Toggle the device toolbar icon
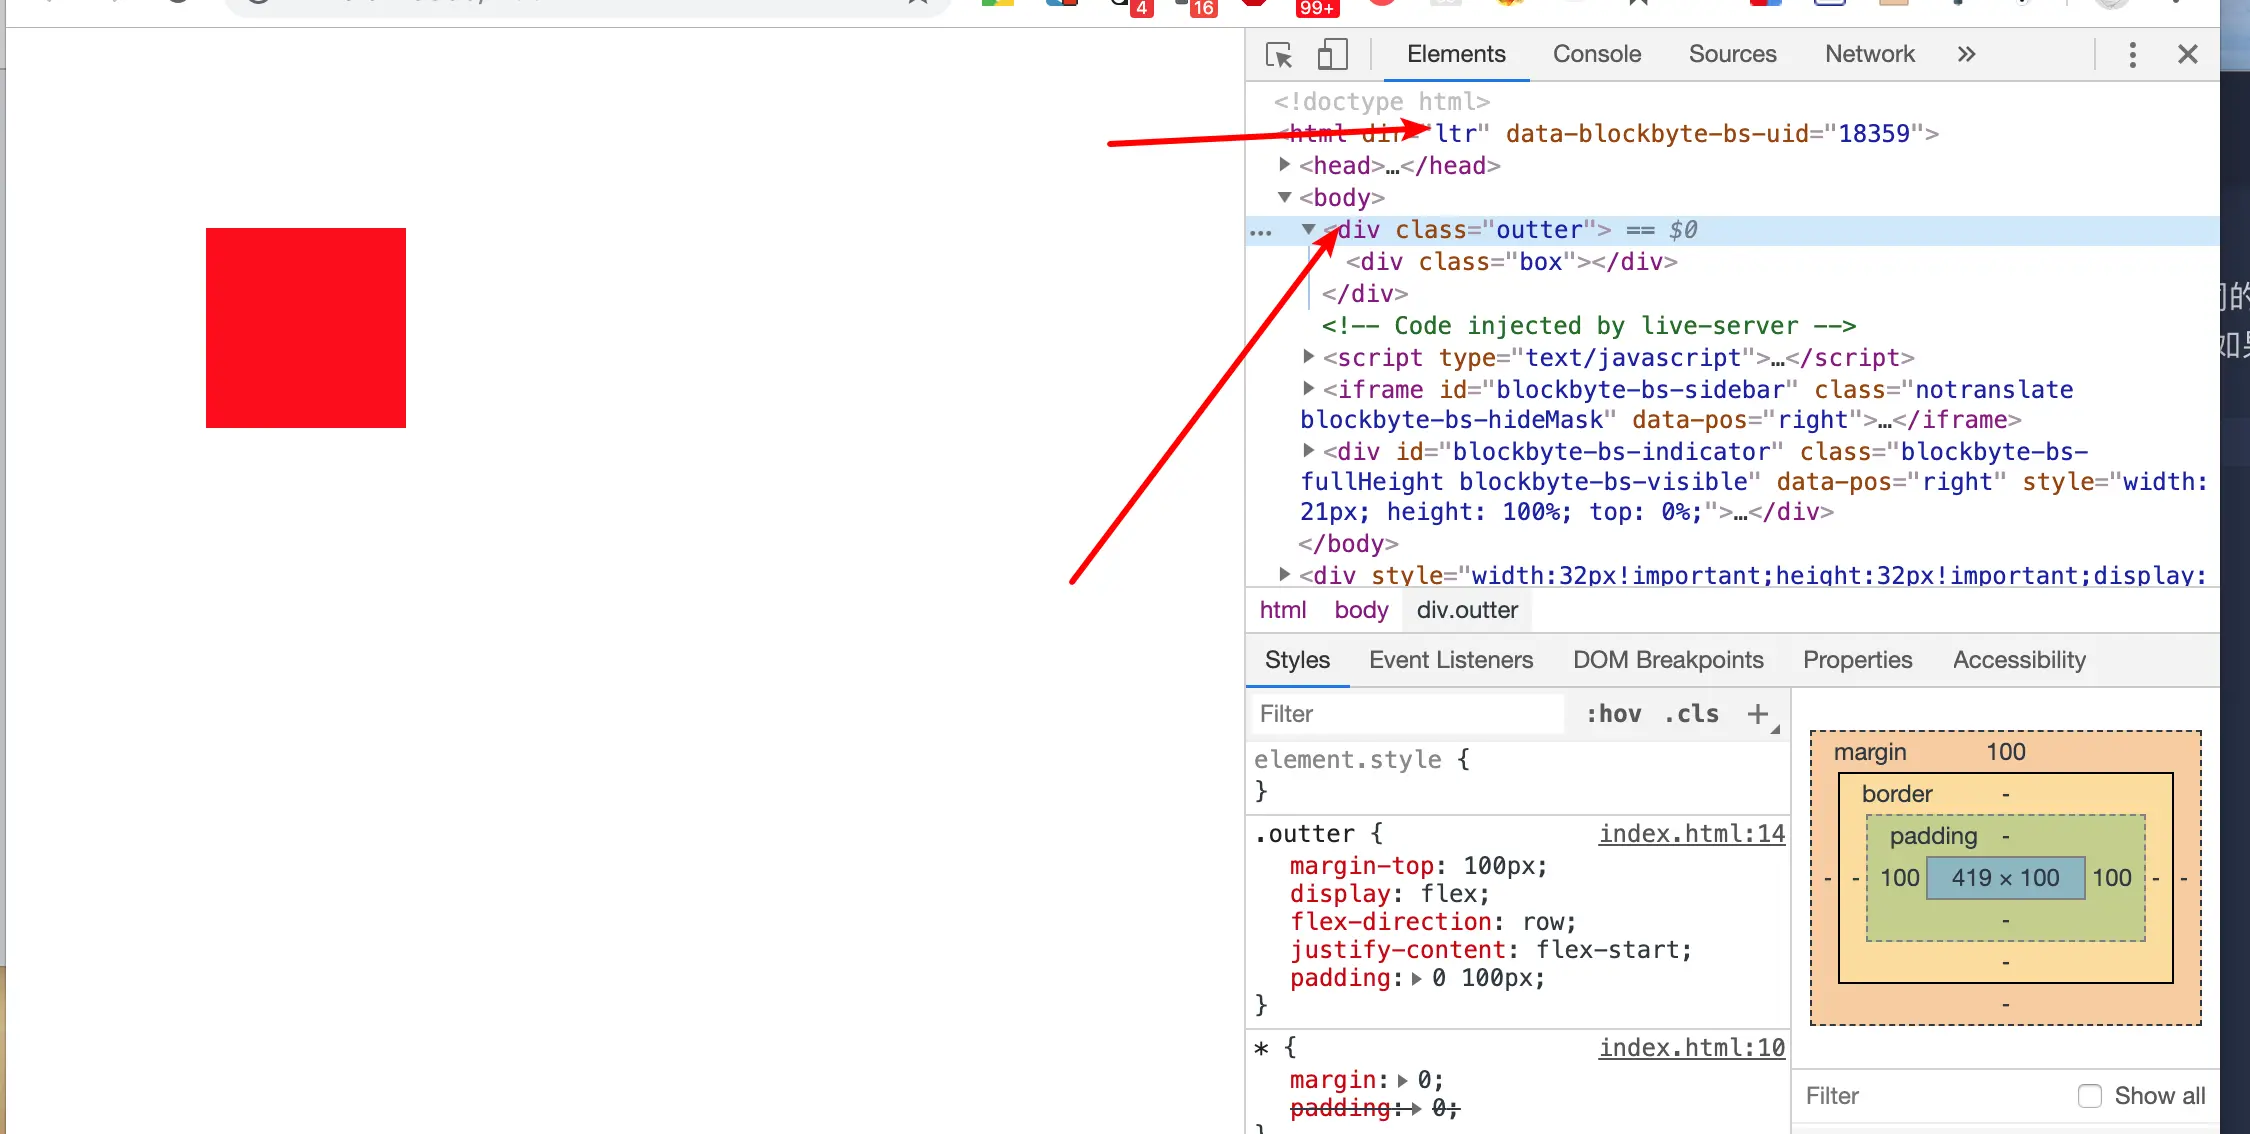 pos(1332,55)
